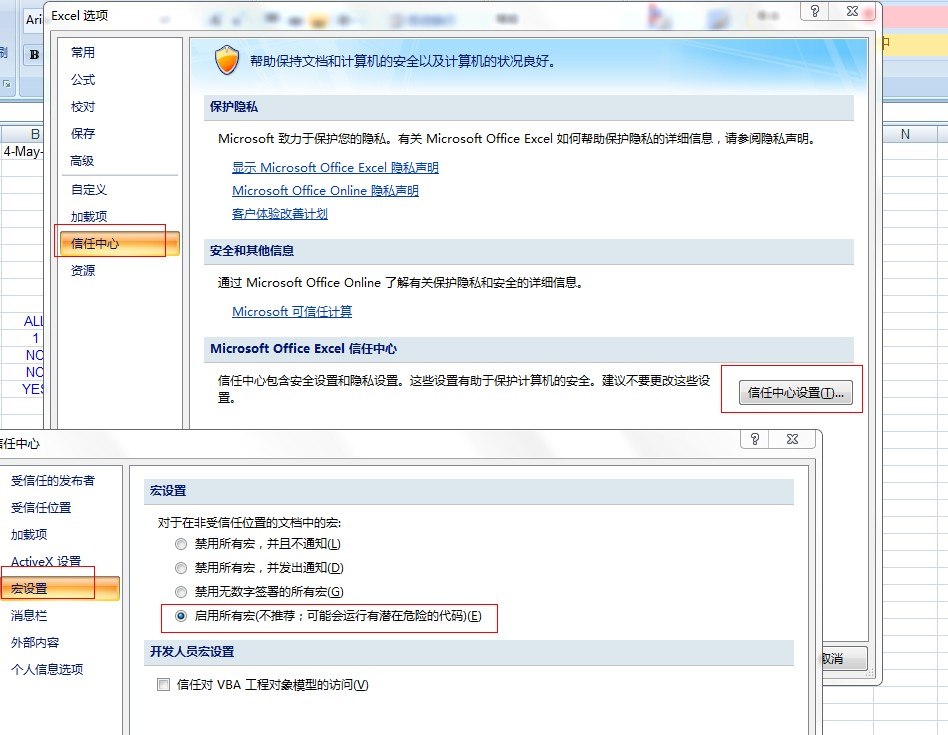This screenshot has width=948, height=735.
Task: Select 宏设置 in Trust Center sidebar
Action: click(x=60, y=589)
